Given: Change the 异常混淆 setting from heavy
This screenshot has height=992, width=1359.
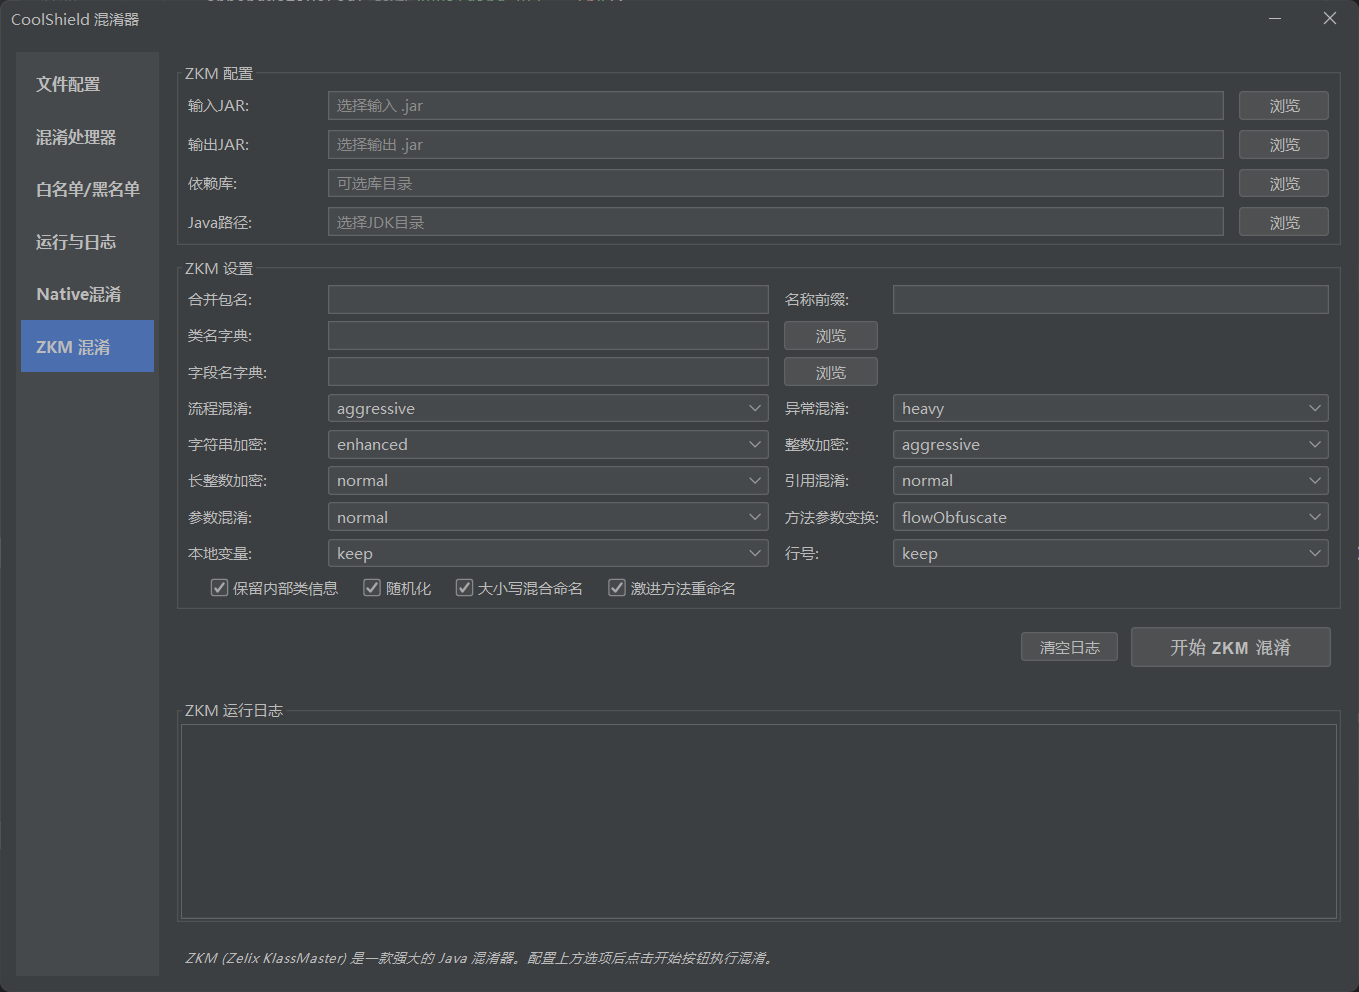Looking at the screenshot, I should (1110, 408).
